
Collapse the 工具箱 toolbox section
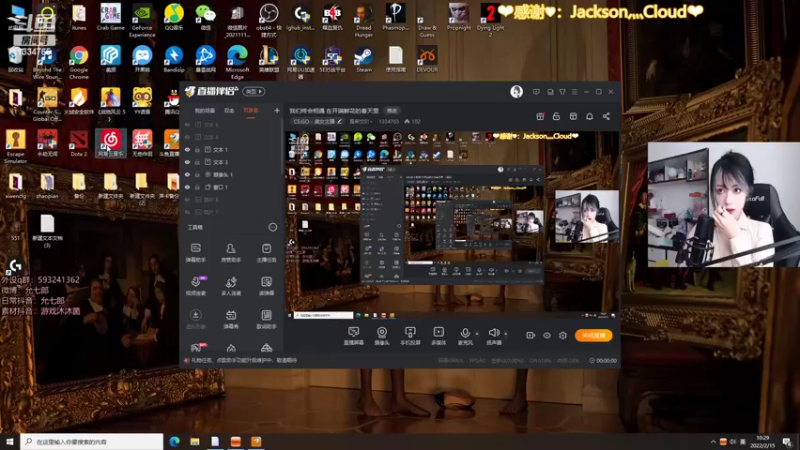[x=273, y=227]
